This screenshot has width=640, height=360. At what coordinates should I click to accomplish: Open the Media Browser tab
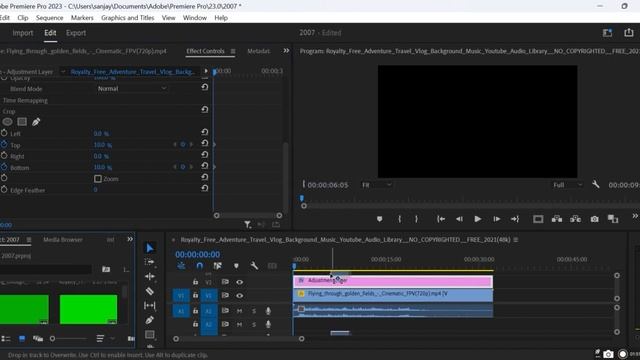63,240
